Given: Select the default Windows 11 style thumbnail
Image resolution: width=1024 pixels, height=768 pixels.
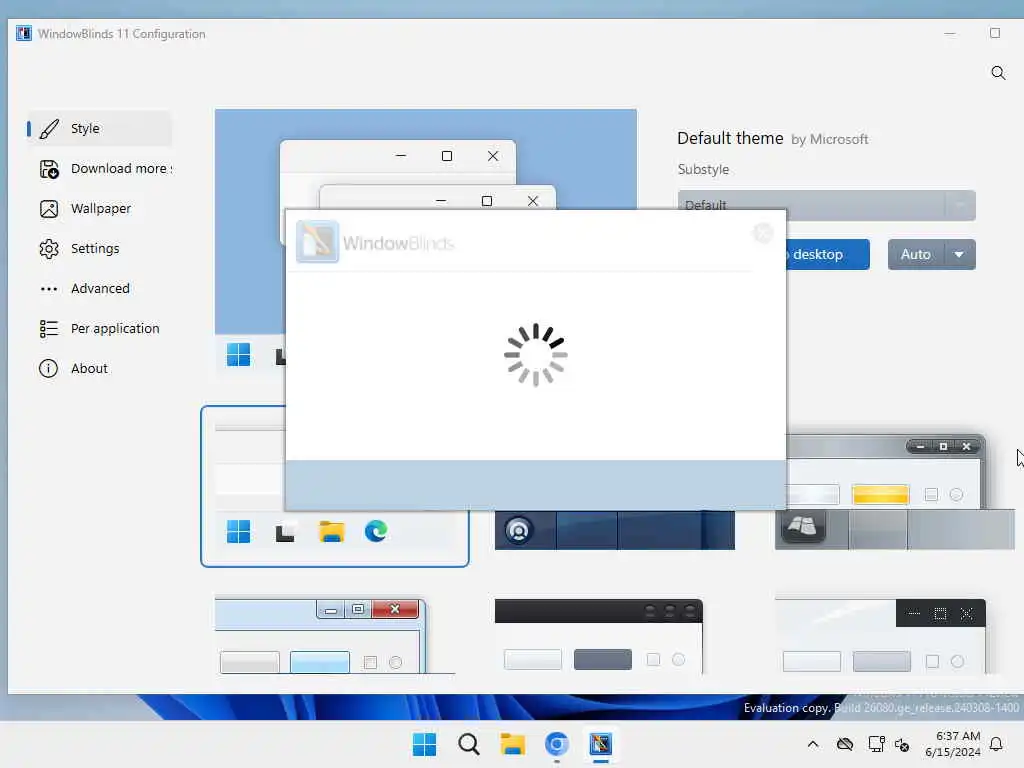Looking at the screenshot, I should pyautogui.click(x=334, y=487).
